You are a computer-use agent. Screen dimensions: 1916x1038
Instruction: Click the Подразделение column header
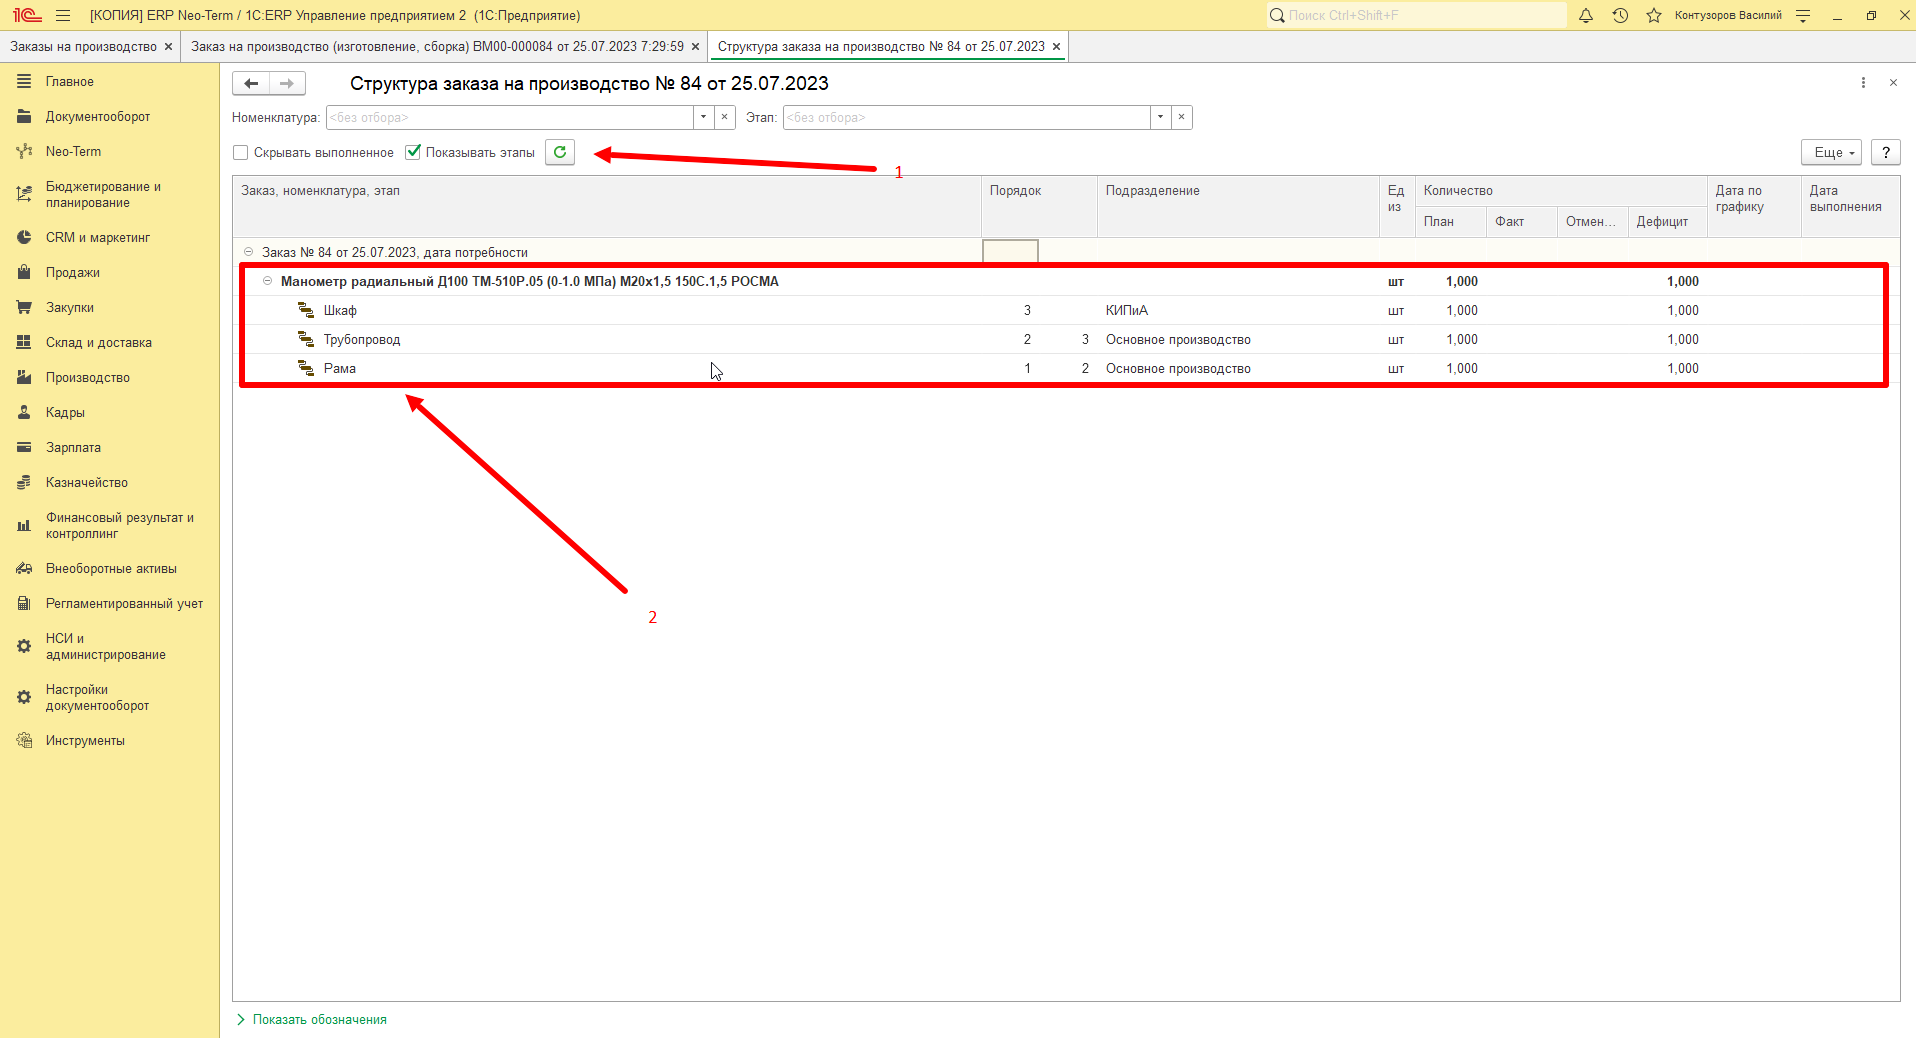[1238, 207]
